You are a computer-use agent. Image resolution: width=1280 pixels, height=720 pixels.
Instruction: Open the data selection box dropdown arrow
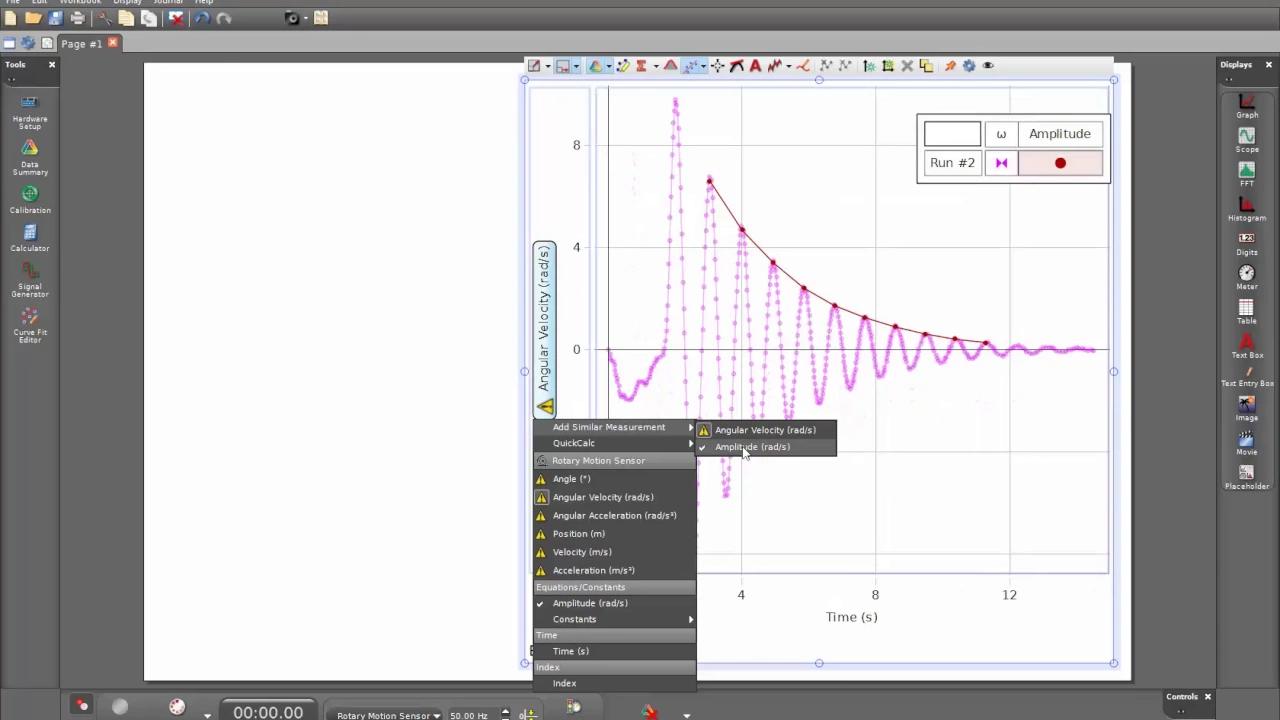point(576,66)
